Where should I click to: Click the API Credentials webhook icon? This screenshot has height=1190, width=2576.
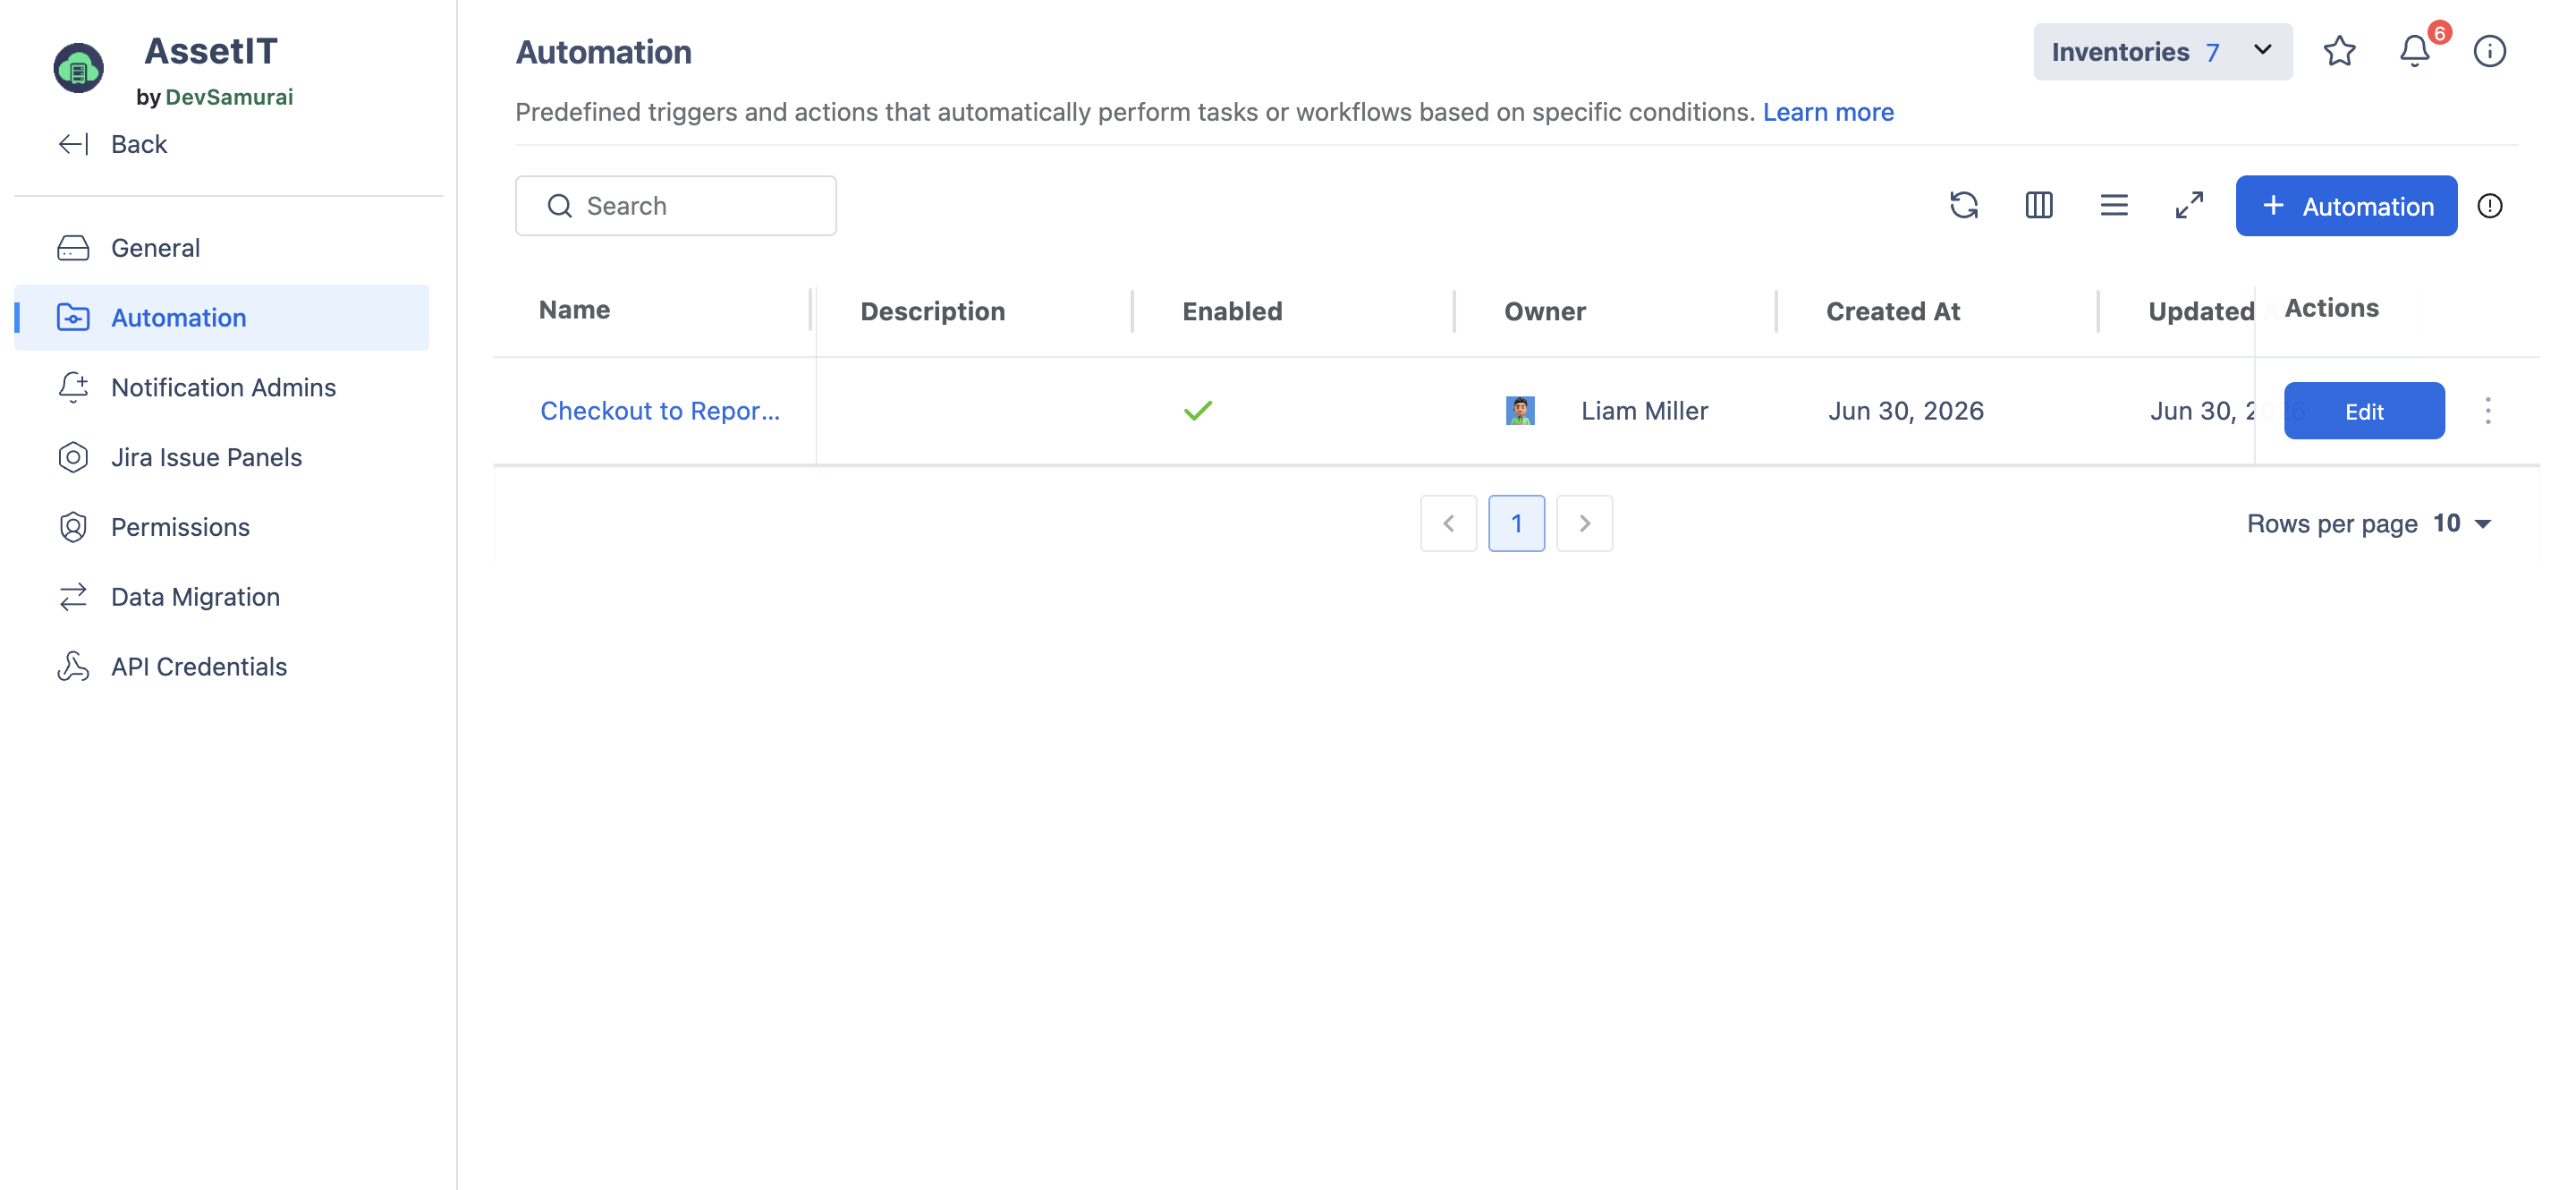pyautogui.click(x=73, y=666)
